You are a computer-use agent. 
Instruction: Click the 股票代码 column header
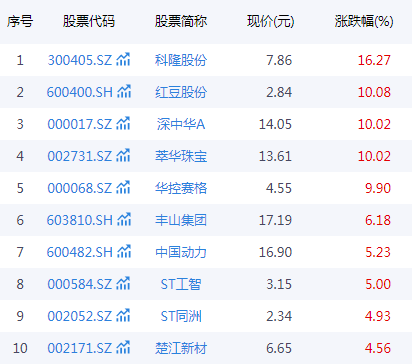[x=89, y=21]
